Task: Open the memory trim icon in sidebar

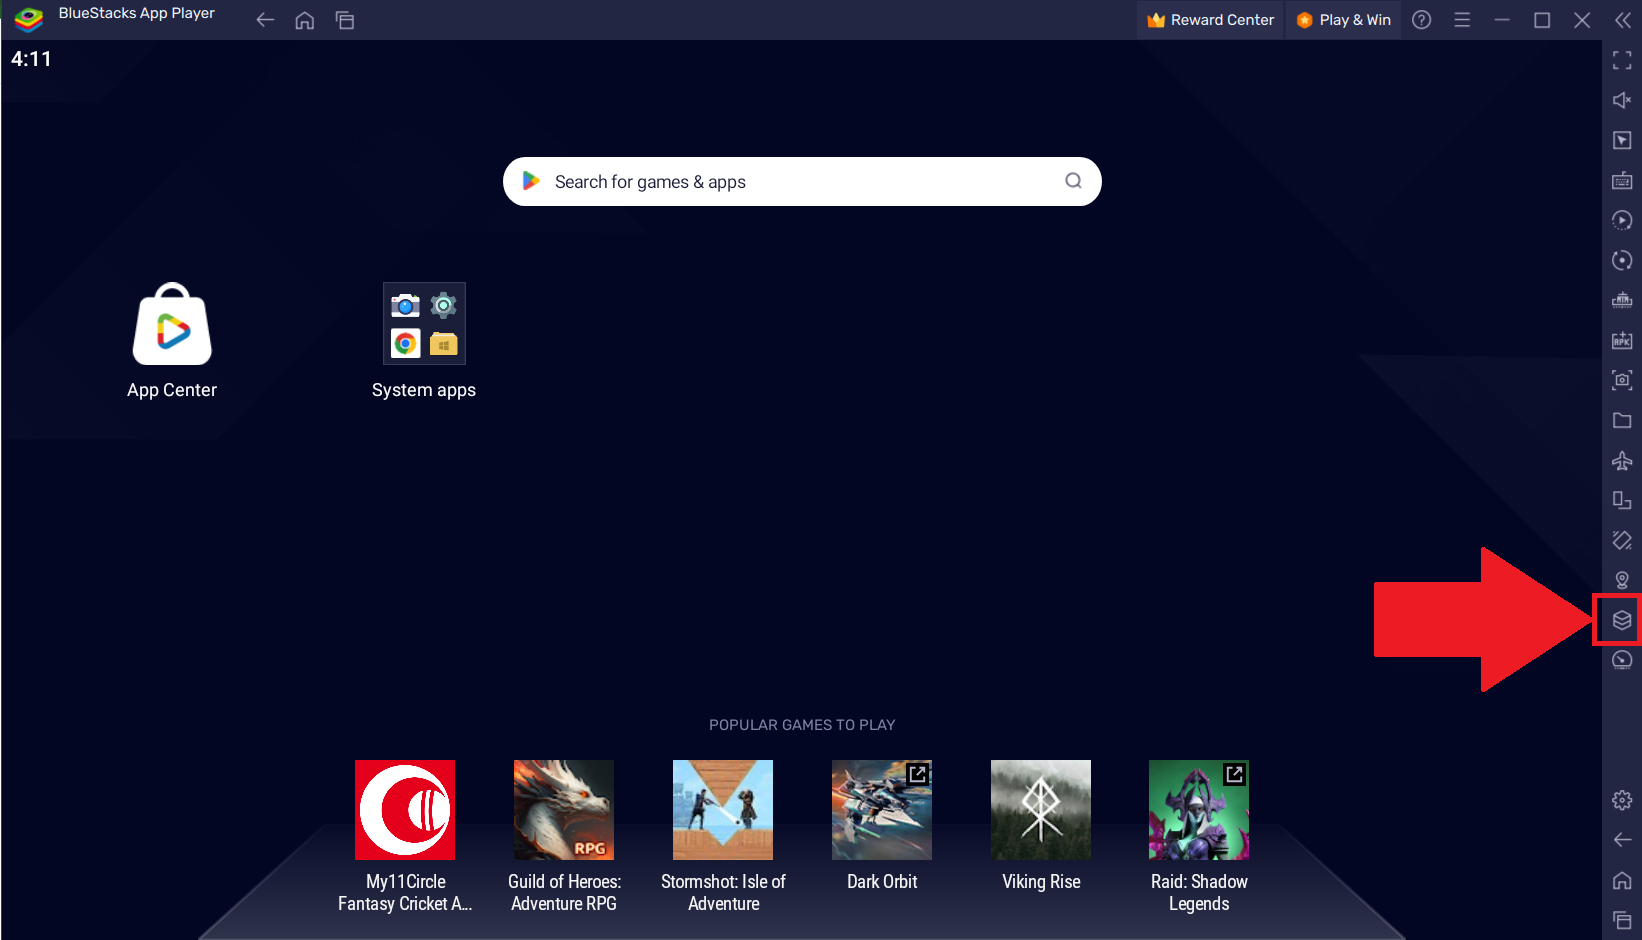Action: click(1622, 300)
